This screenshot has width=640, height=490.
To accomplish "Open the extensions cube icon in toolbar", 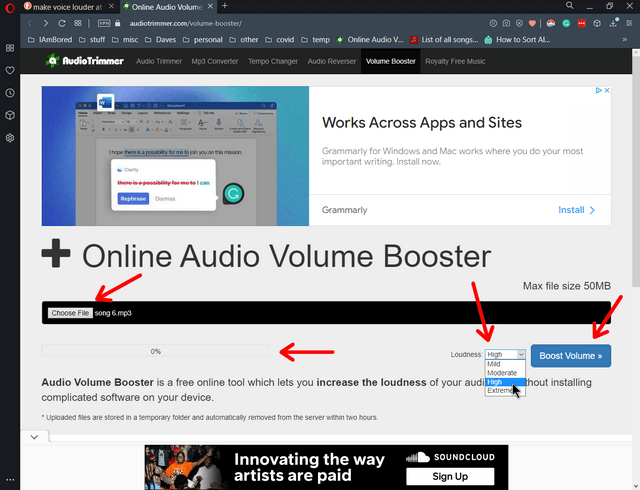I will (597, 23).
